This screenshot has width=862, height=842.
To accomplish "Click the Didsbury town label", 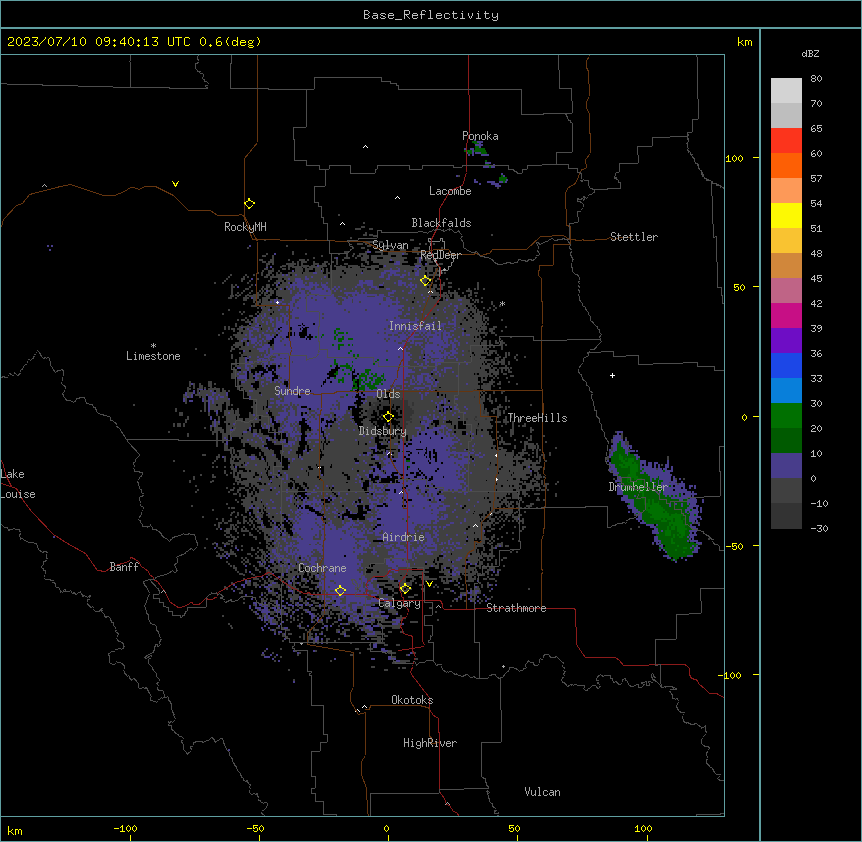I will coord(383,431).
